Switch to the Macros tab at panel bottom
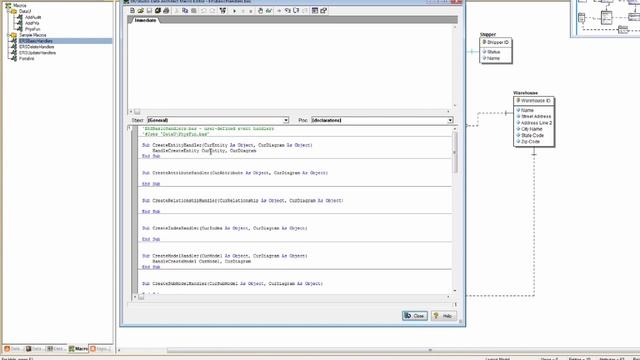This screenshot has height=360, width=640. [x=78, y=349]
